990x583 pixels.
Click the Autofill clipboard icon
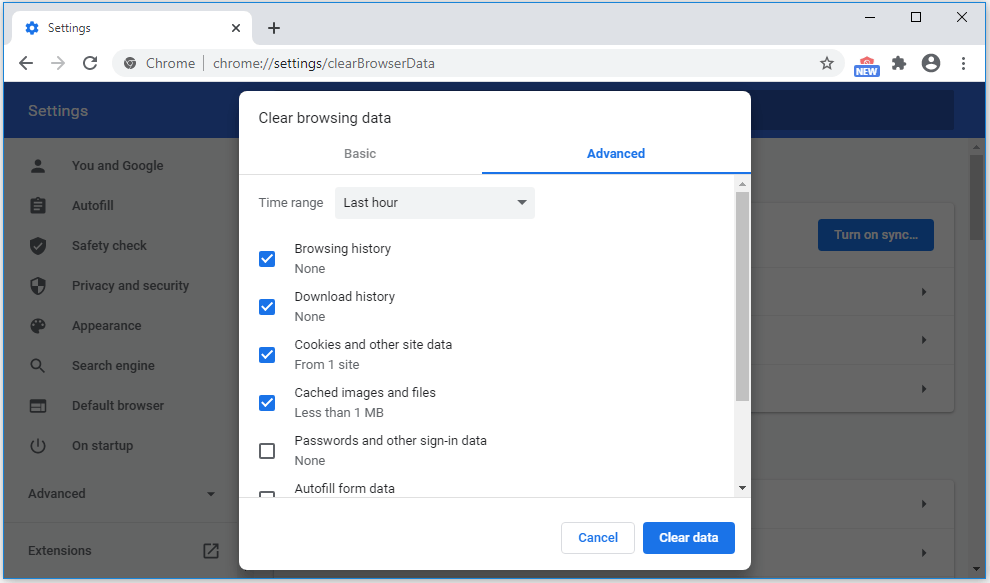38,205
